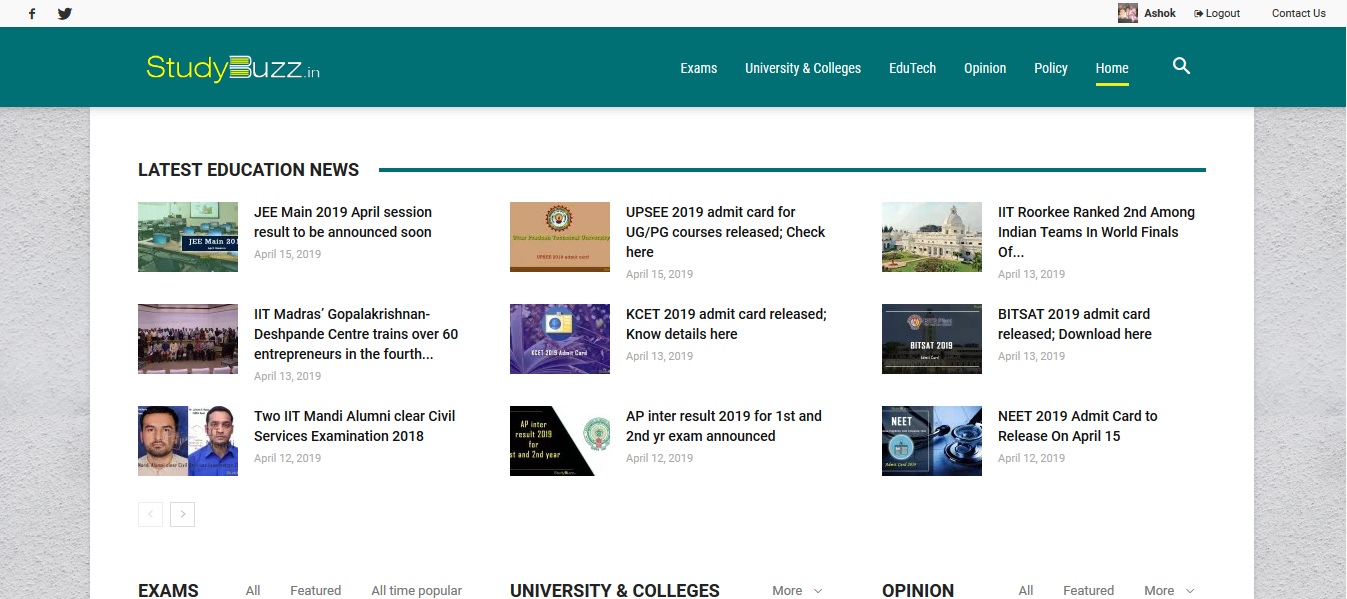Log out using the Logout link

click(x=1217, y=13)
